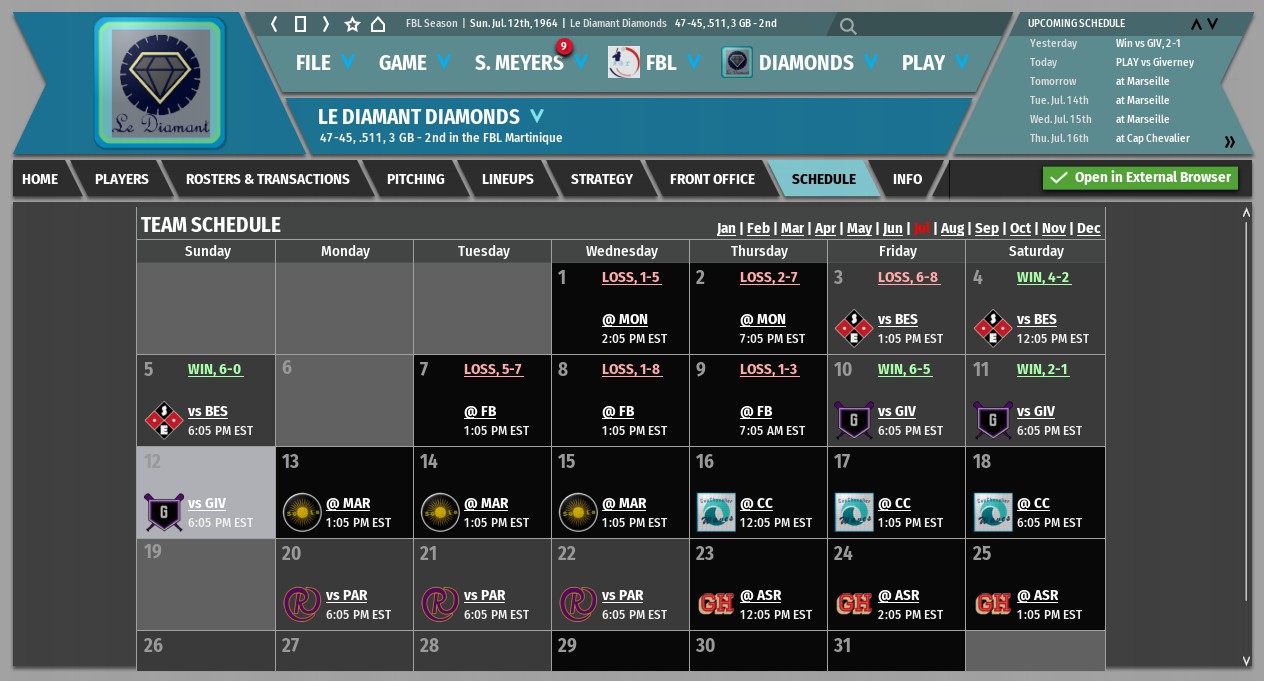The image size is (1264, 681).
Task: Open the S. MEYERS manager menu
Action: tap(531, 62)
